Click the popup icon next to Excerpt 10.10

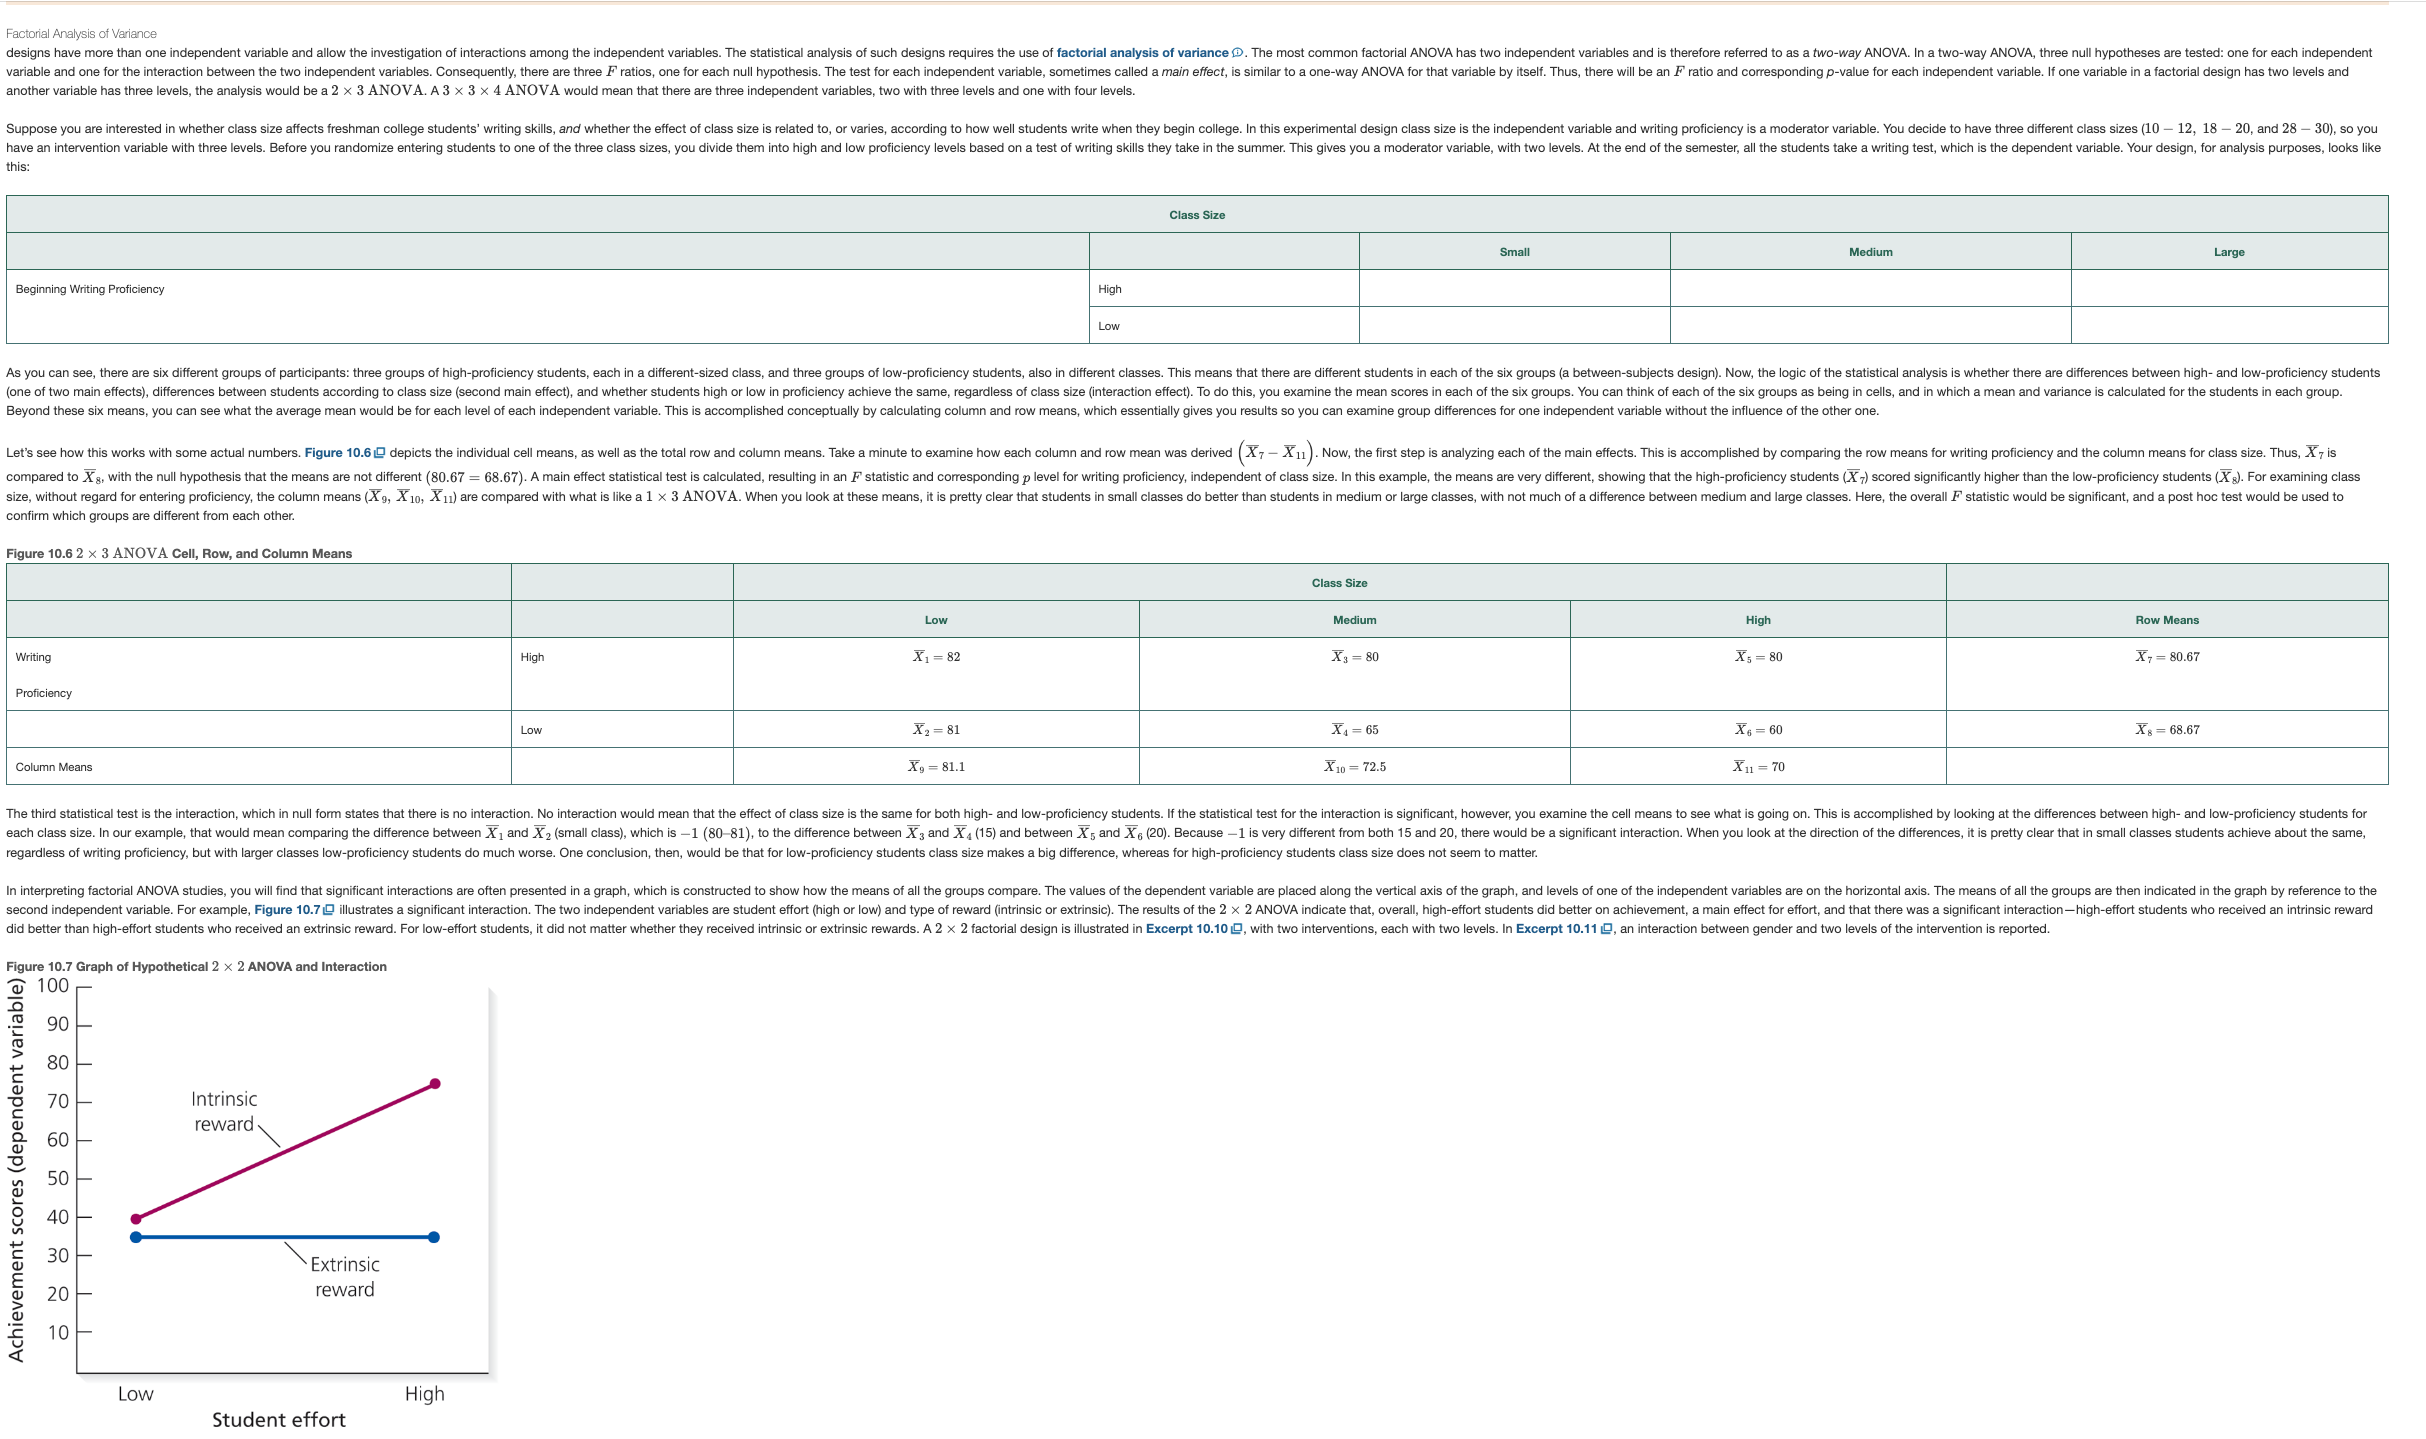click(1236, 929)
